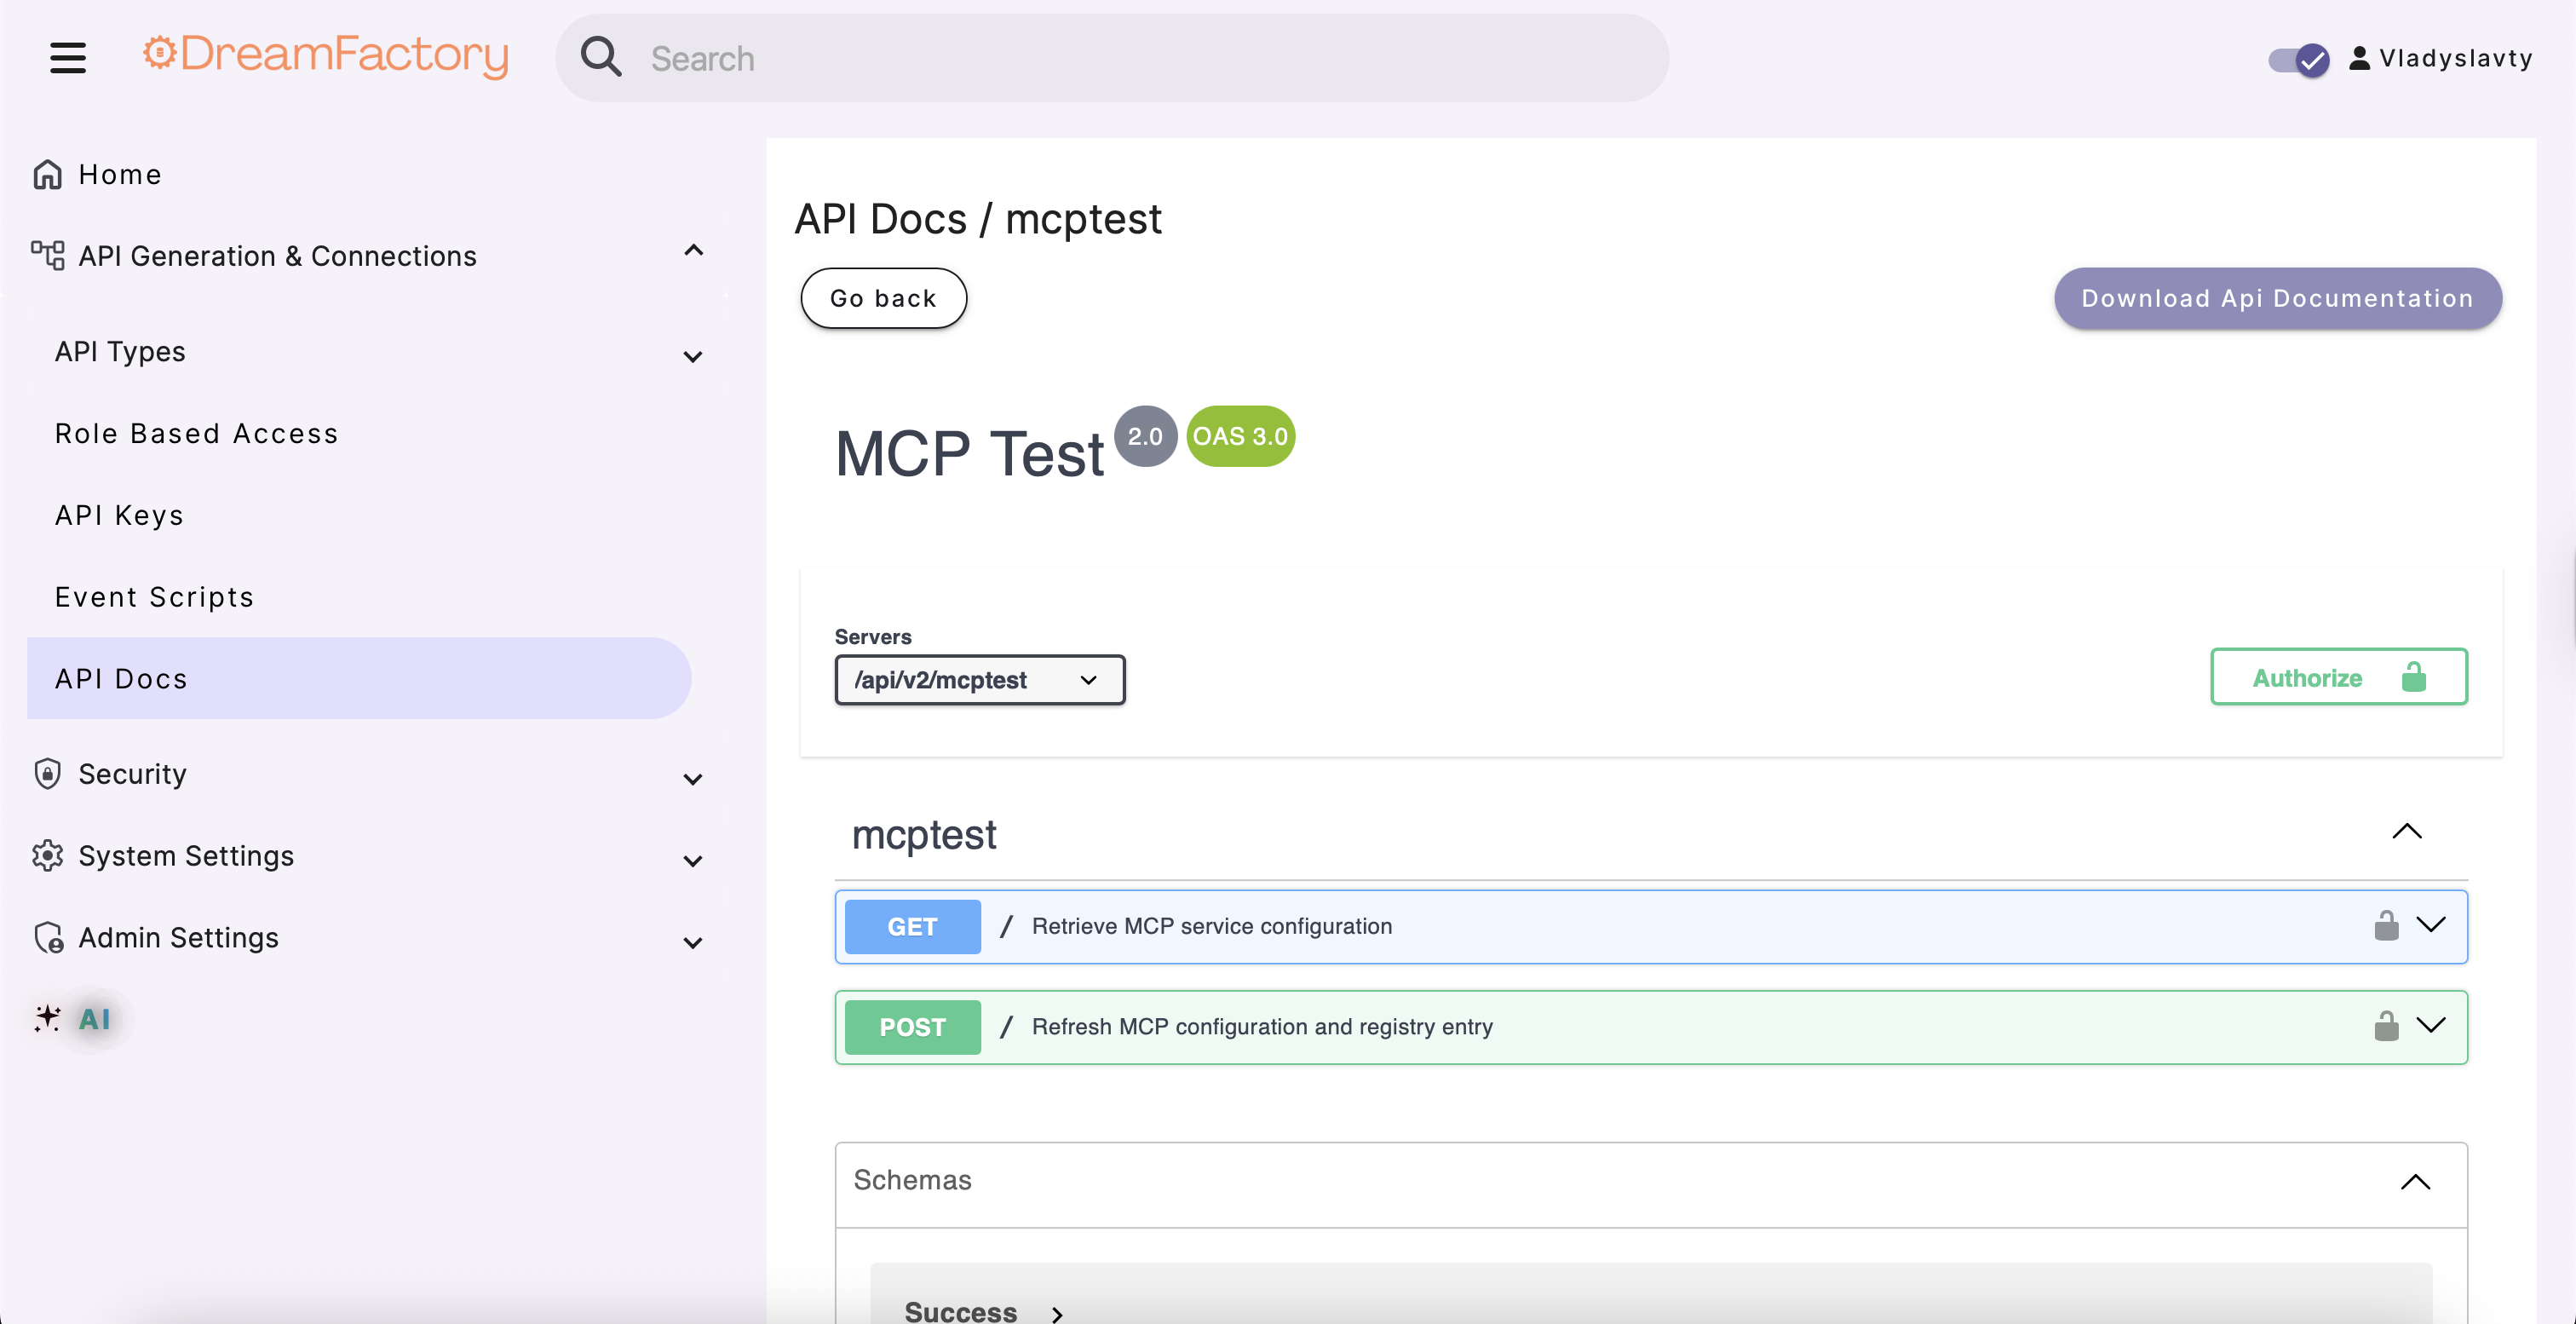The height and width of the screenshot is (1324, 2576).
Task: Click the lock icon on the GET endpoint
Action: [2386, 926]
